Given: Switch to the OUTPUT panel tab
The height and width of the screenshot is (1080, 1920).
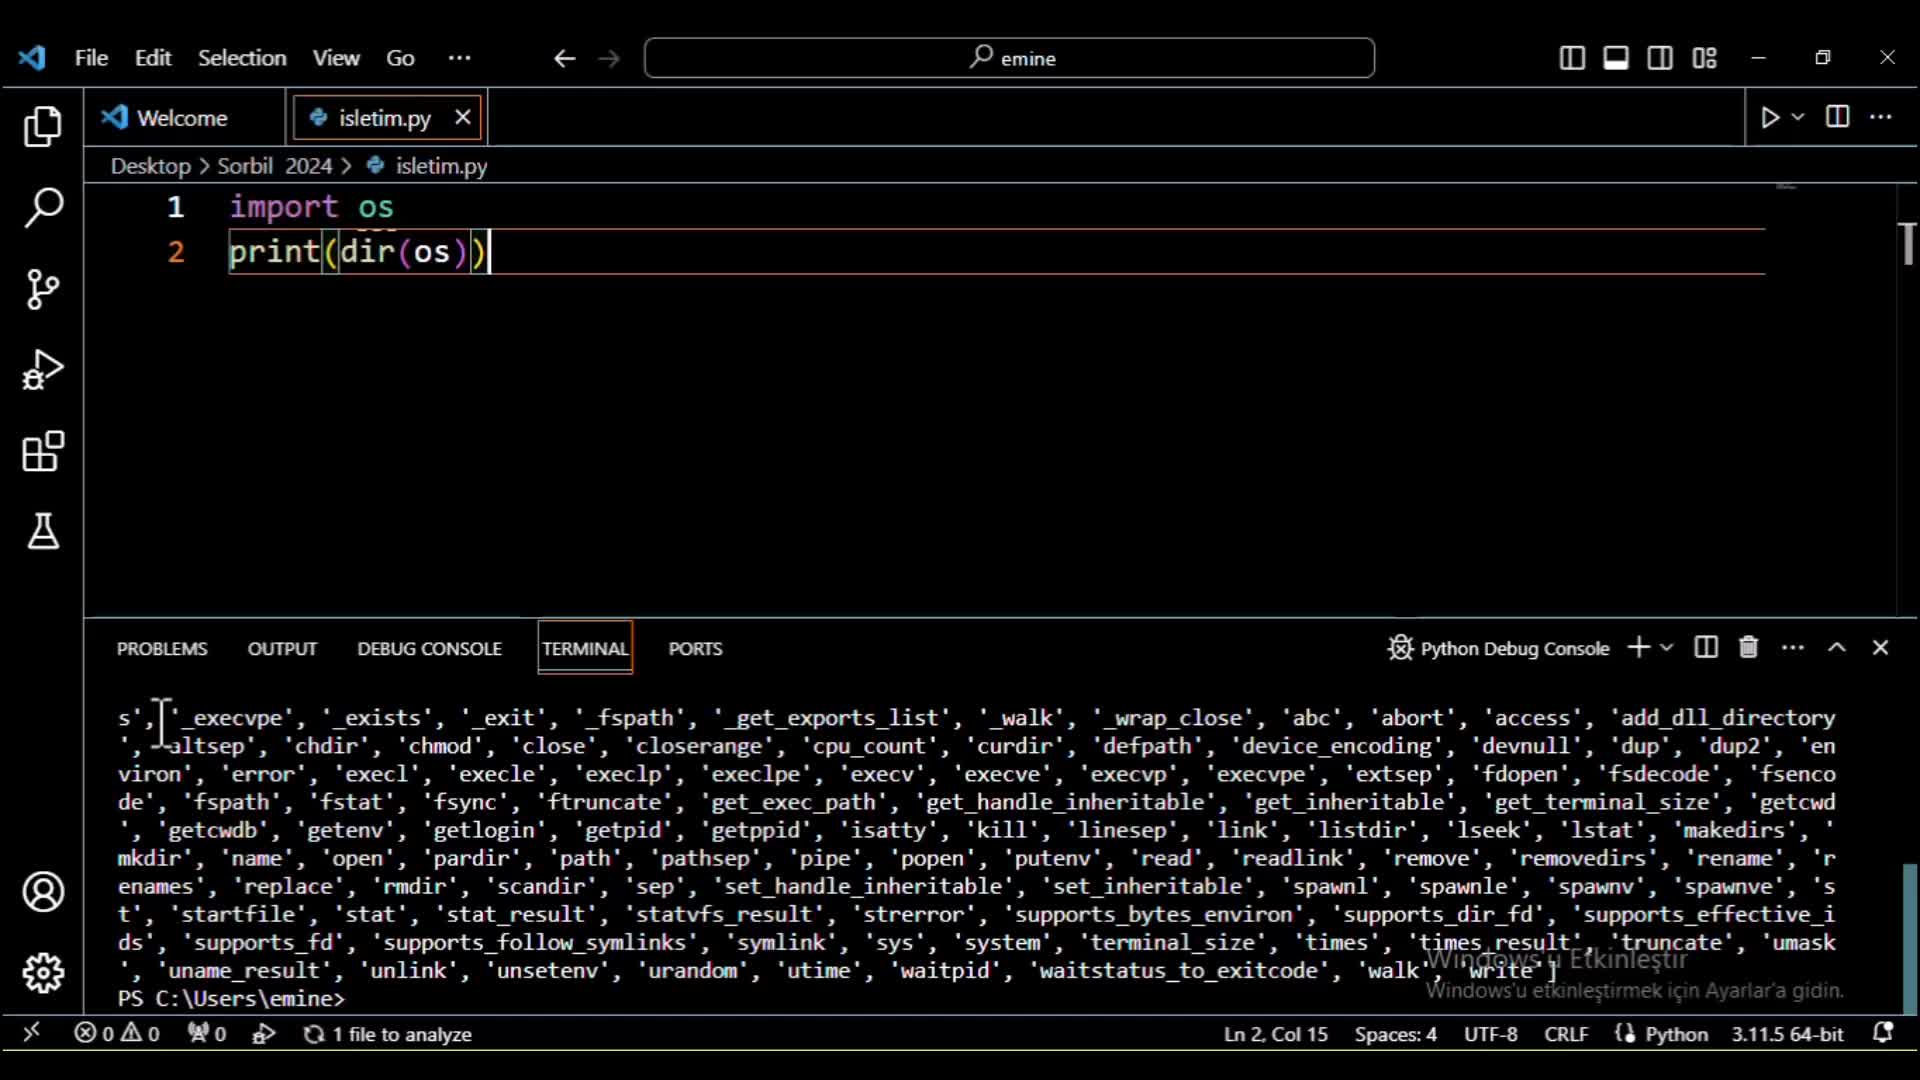Looking at the screenshot, I should click(282, 649).
